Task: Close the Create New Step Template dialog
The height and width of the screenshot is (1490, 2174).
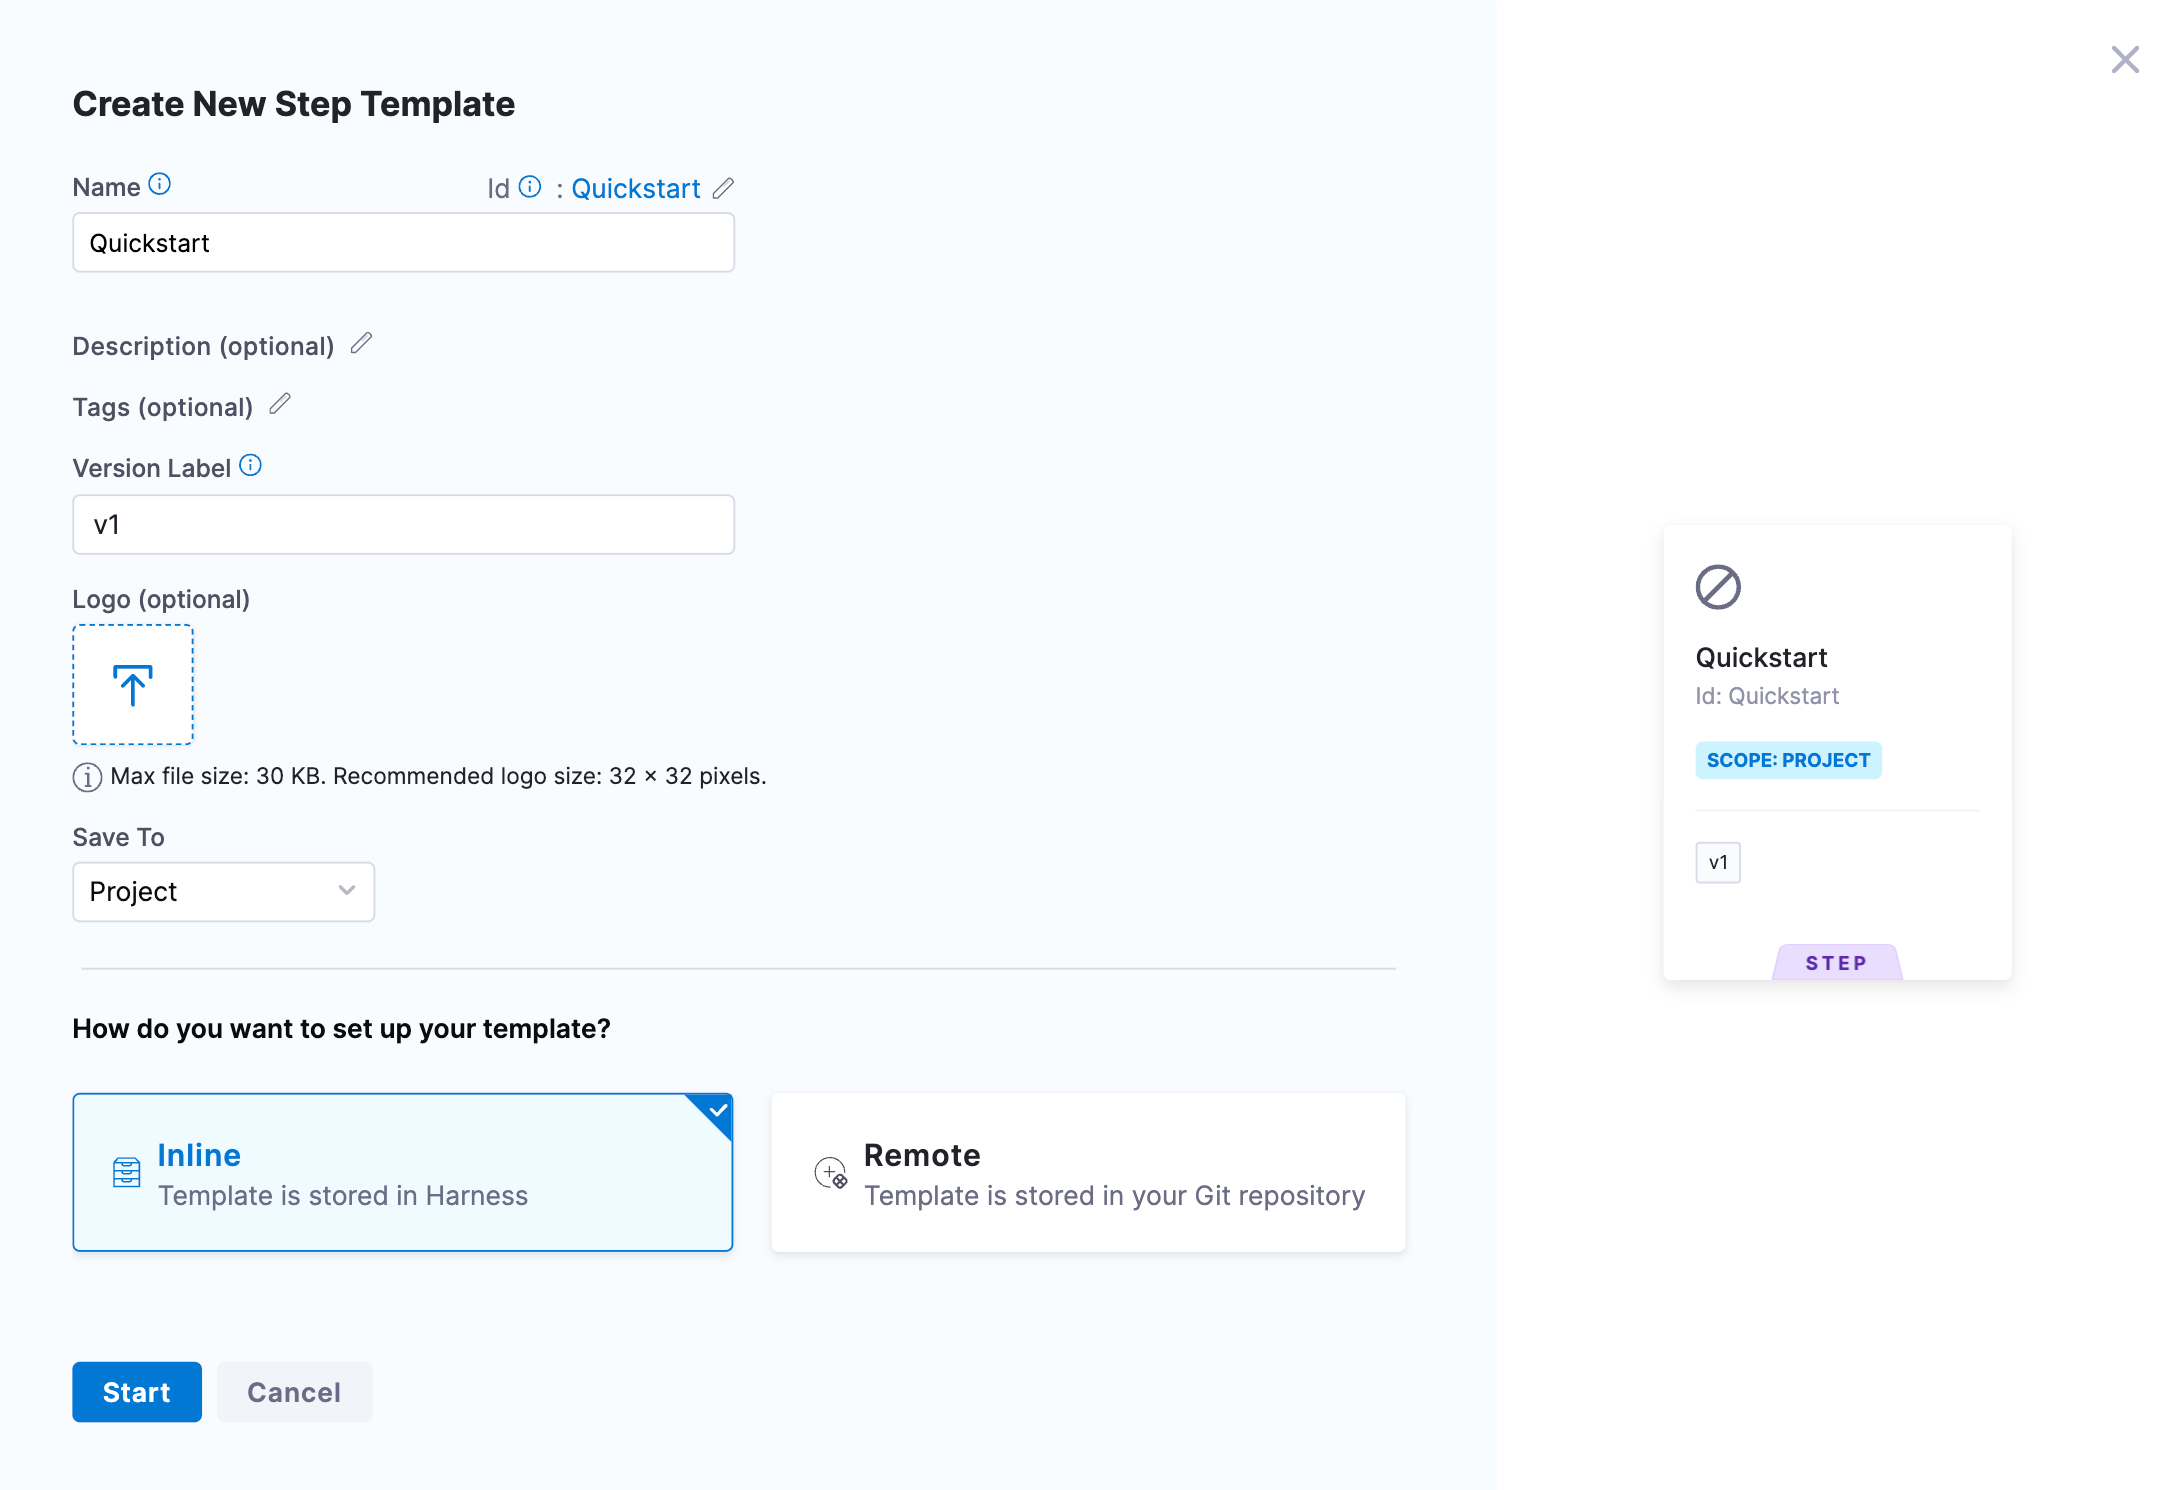Action: 2125,60
